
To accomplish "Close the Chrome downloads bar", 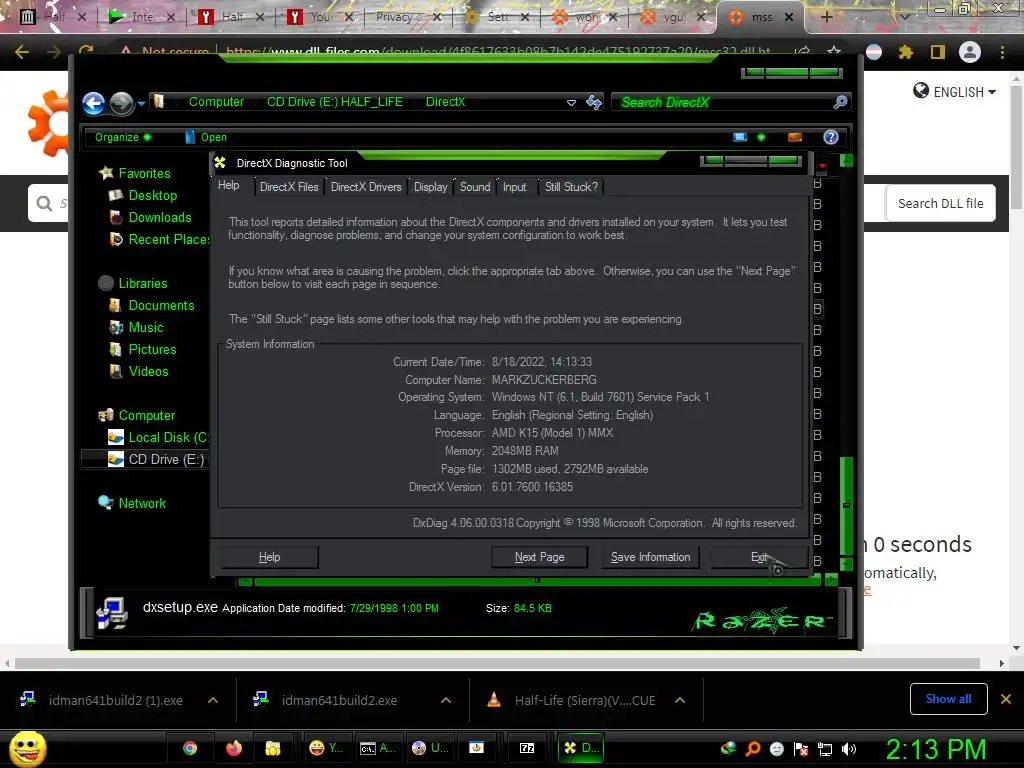I will coord(1006,699).
